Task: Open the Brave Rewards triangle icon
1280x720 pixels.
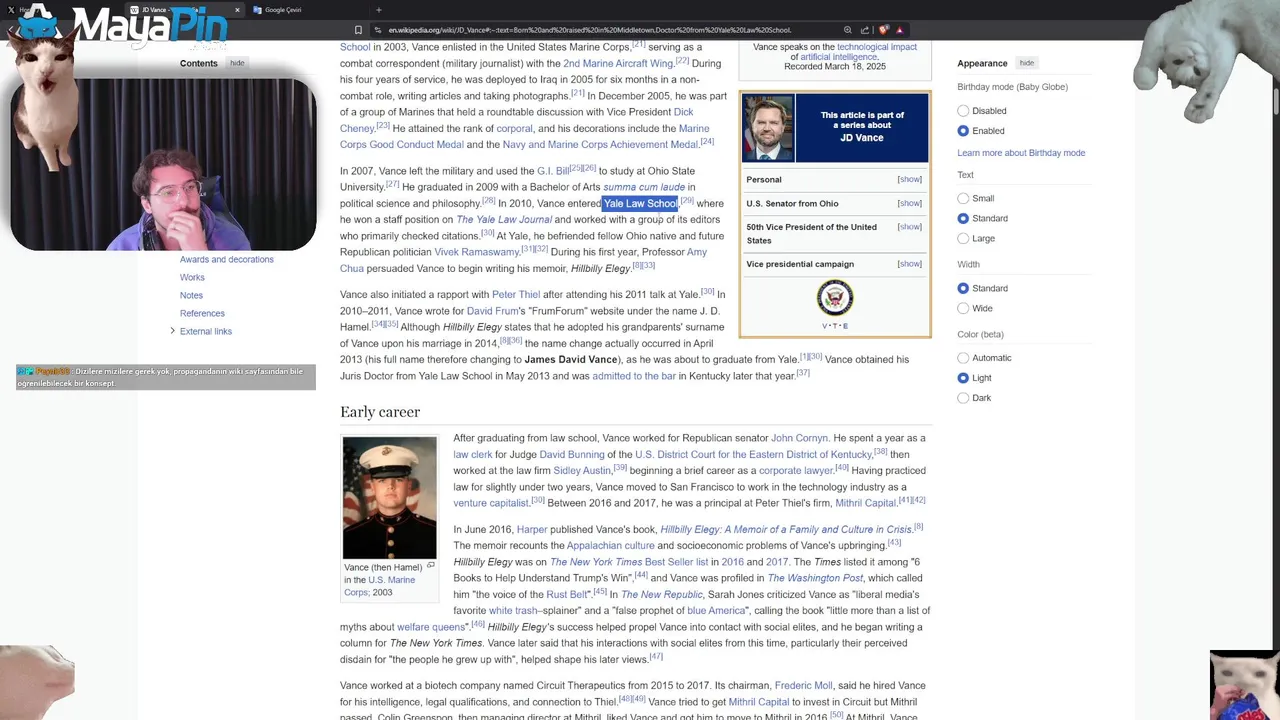Action: (x=900, y=30)
